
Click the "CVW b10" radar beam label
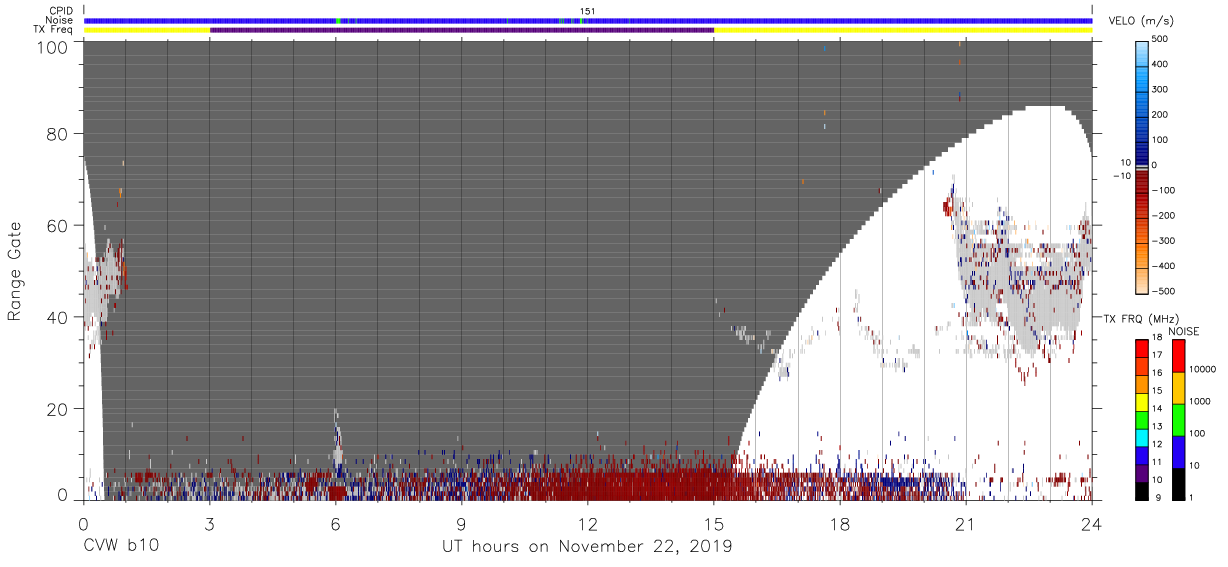(x=120, y=546)
